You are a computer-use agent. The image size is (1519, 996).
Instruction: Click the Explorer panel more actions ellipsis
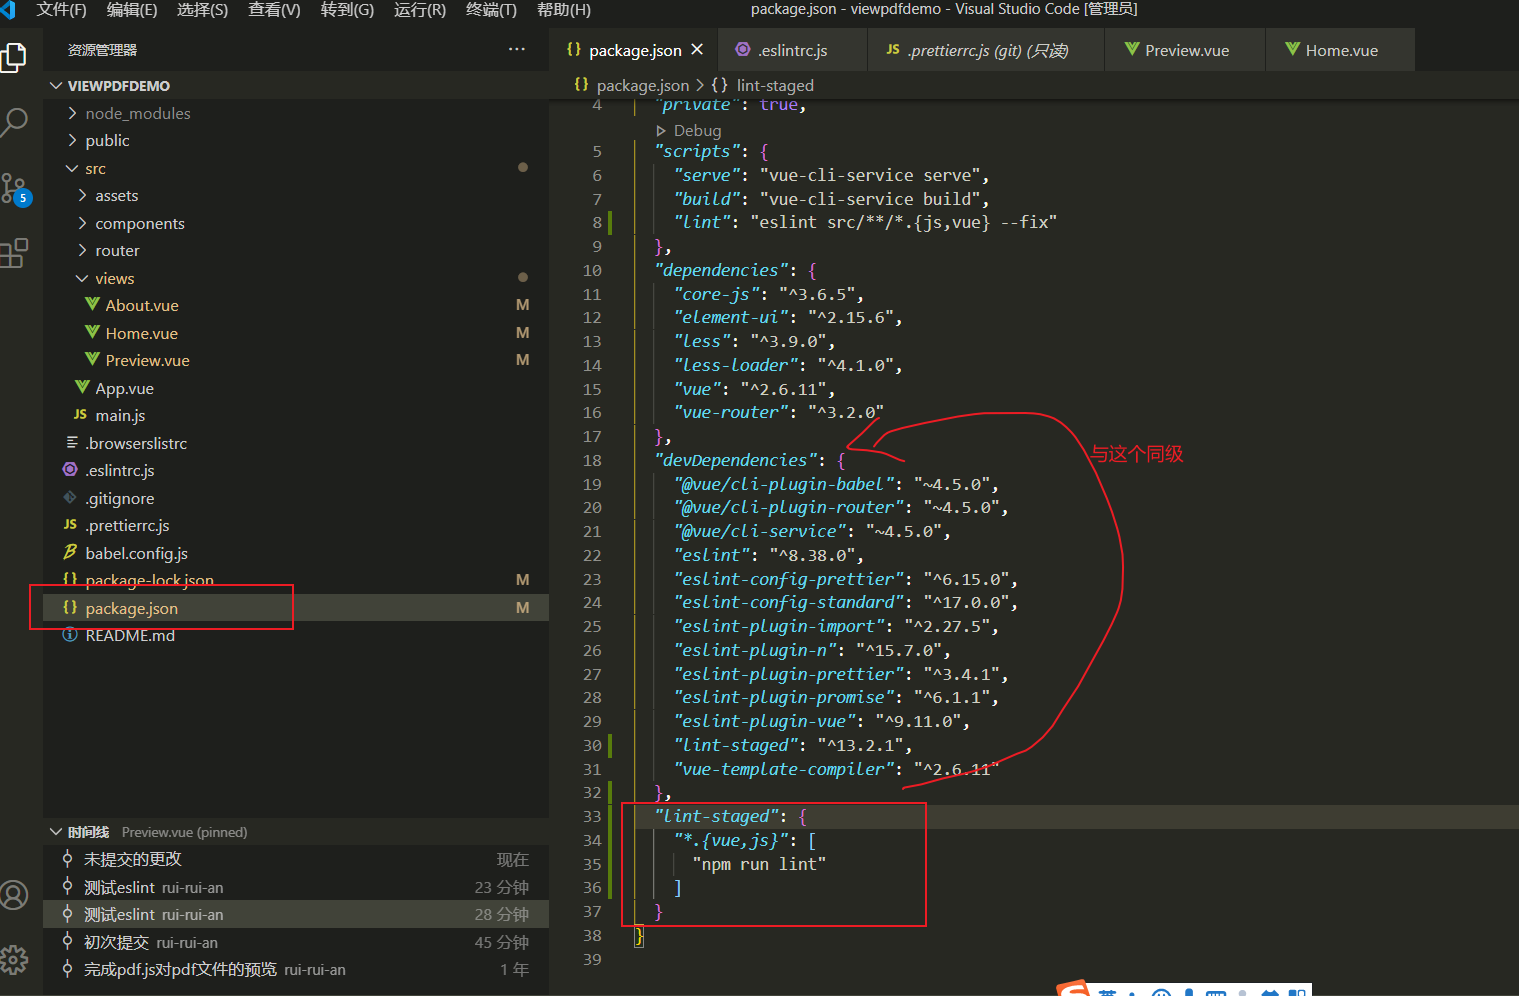click(x=517, y=49)
